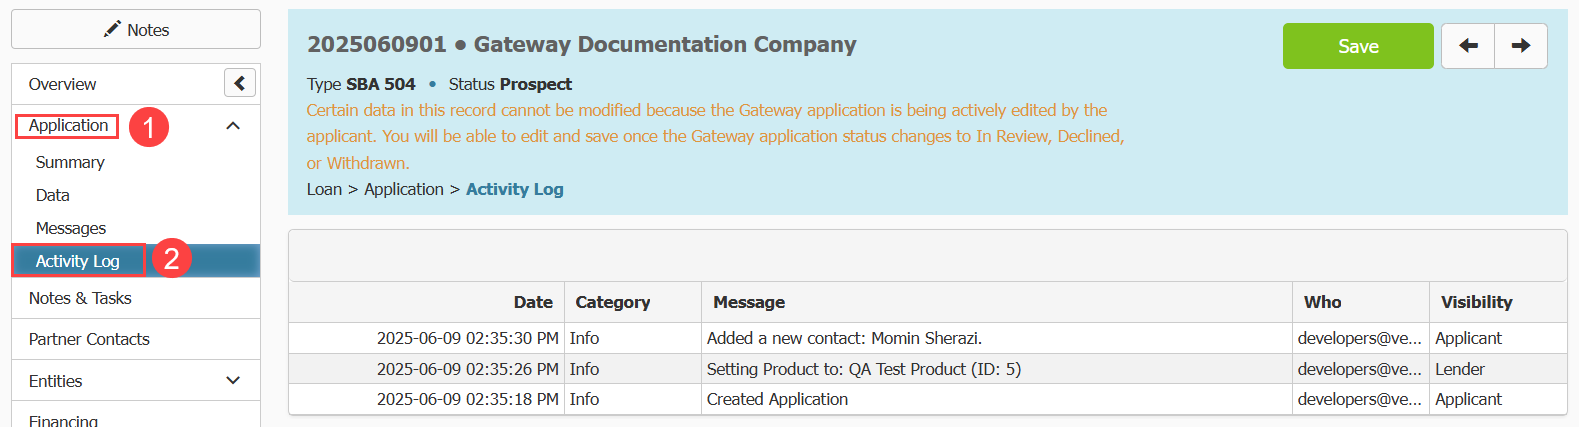
Task: Open Notes with the pencil icon
Action: [x=136, y=29]
